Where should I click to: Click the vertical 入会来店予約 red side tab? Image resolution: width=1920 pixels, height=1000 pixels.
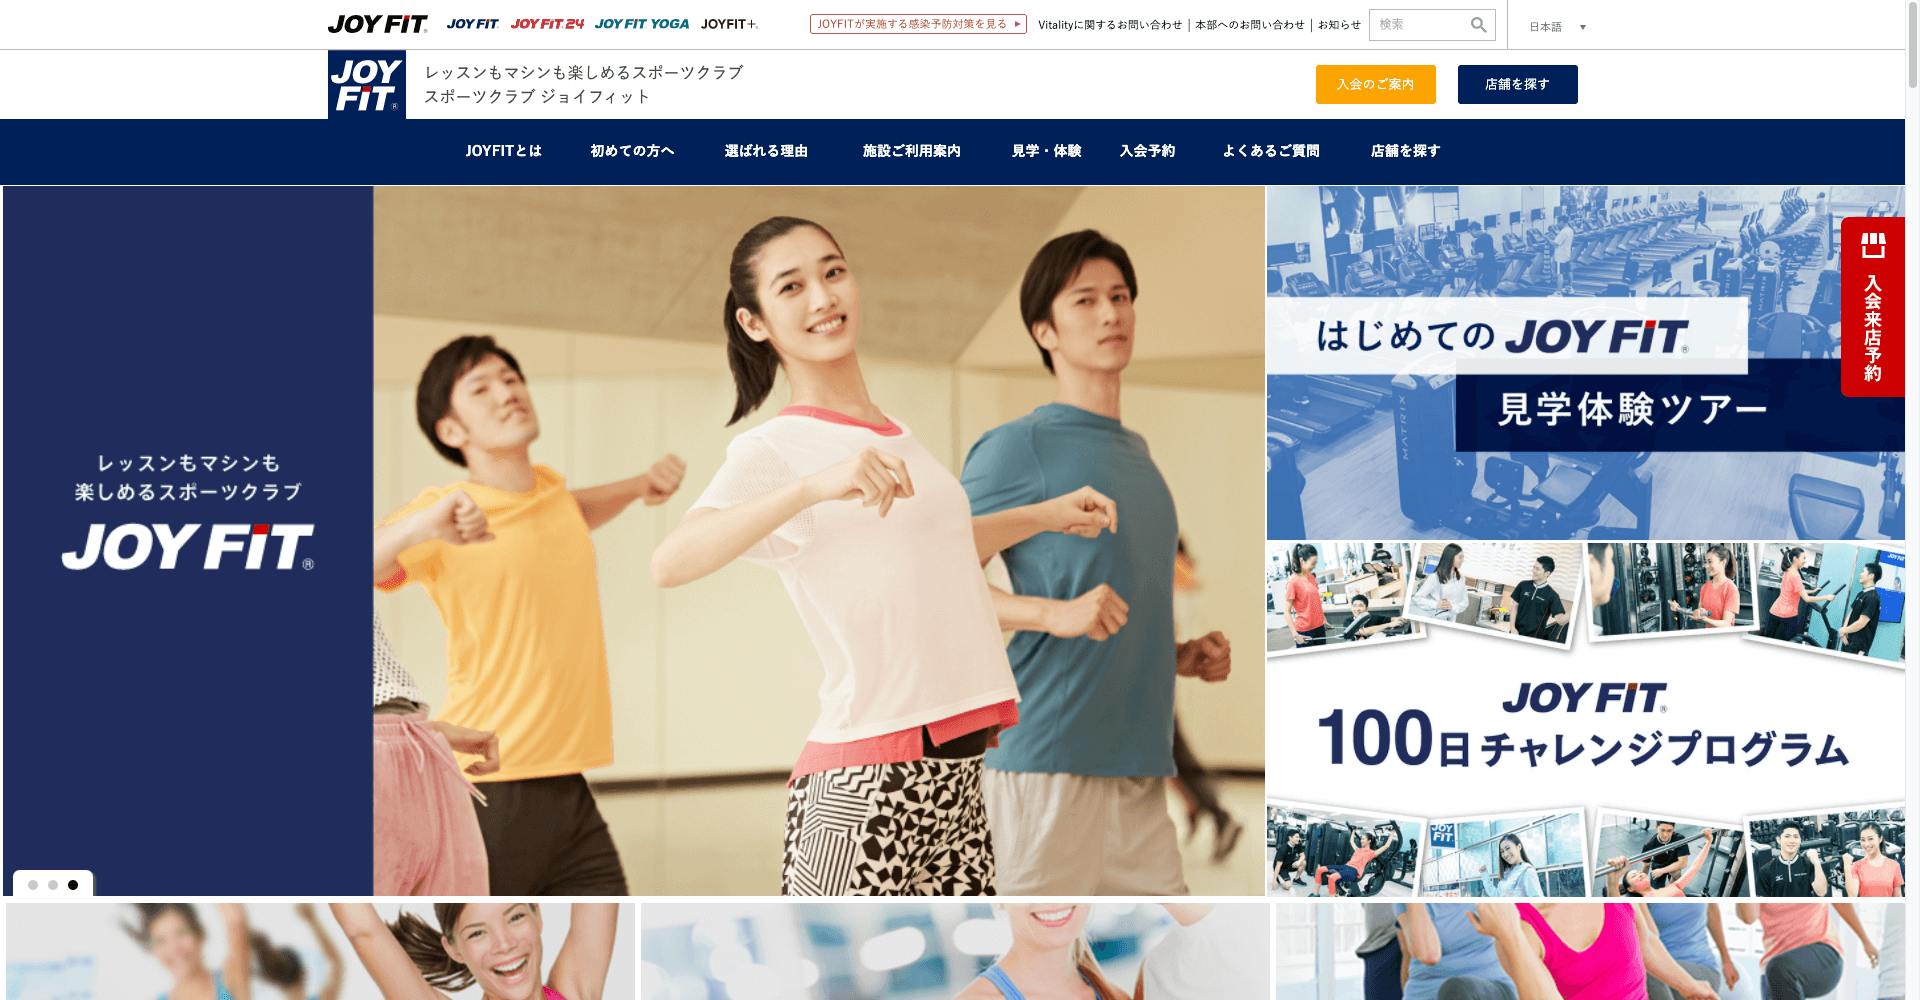[1873, 307]
